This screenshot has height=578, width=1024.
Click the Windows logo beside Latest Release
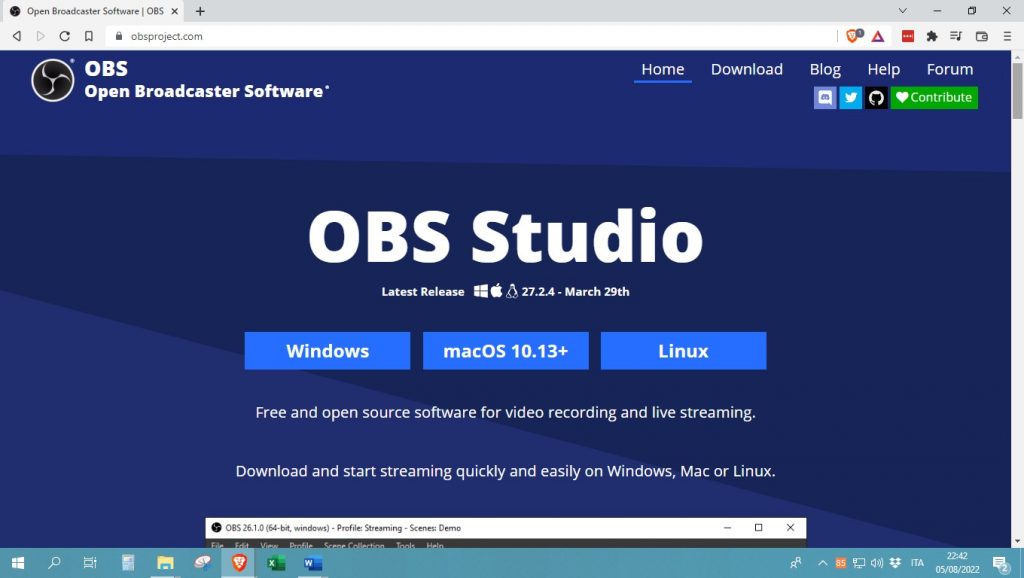480,291
